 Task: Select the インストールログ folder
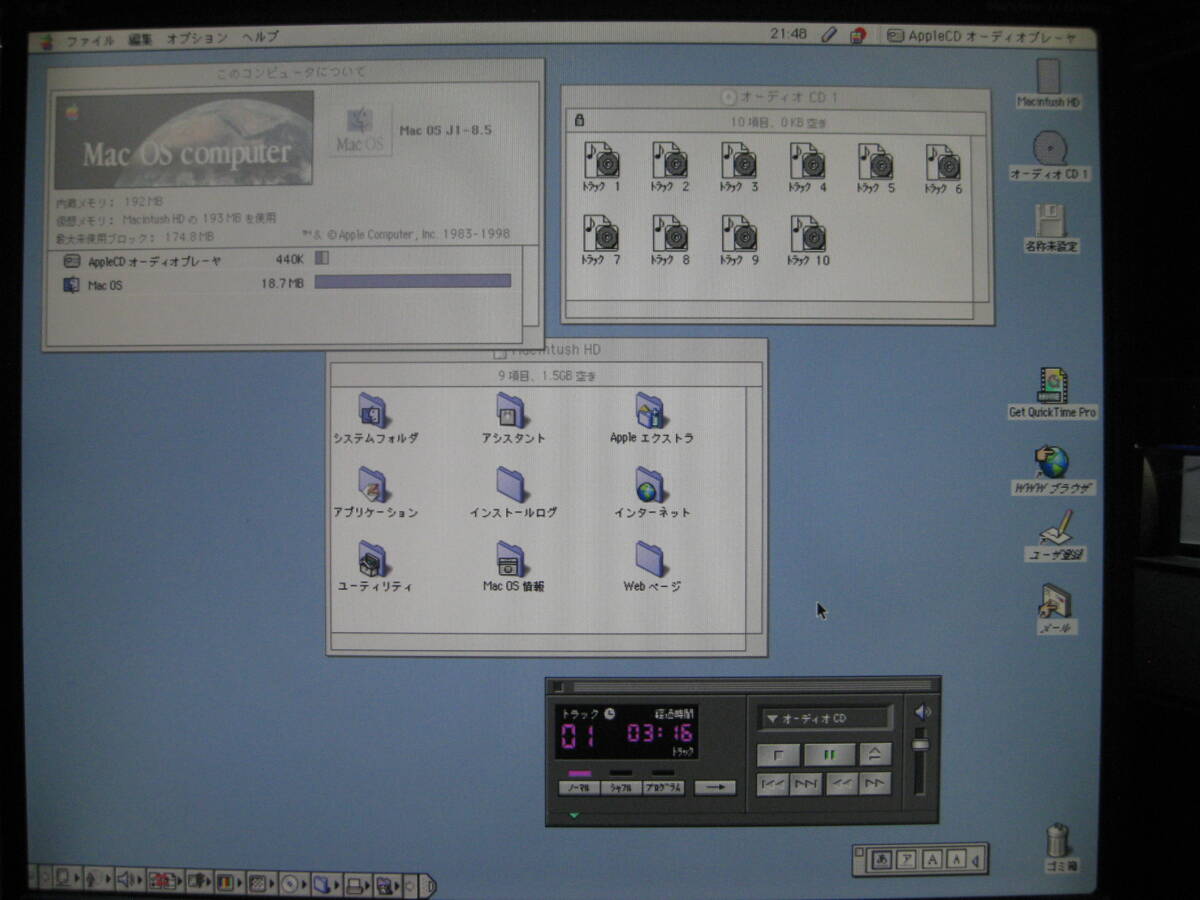tap(513, 492)
